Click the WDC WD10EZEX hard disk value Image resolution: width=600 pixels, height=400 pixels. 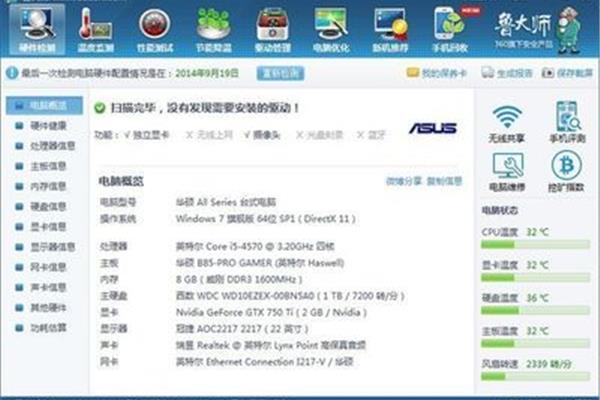290,296
